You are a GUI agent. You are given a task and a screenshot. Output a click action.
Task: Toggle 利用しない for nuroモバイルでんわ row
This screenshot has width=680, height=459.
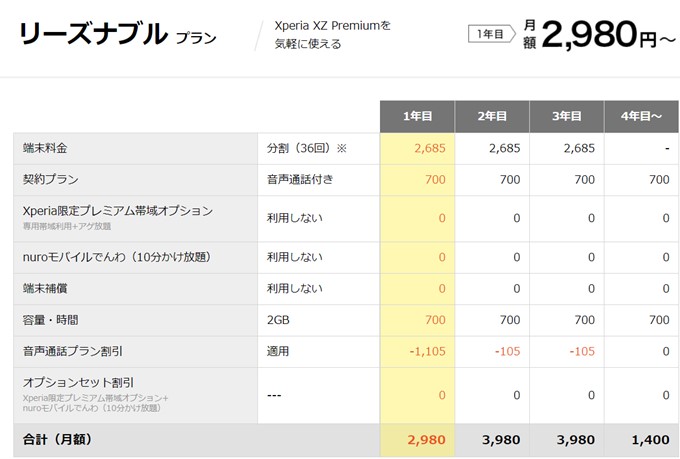pyautogui.click(x=295, y=257)
